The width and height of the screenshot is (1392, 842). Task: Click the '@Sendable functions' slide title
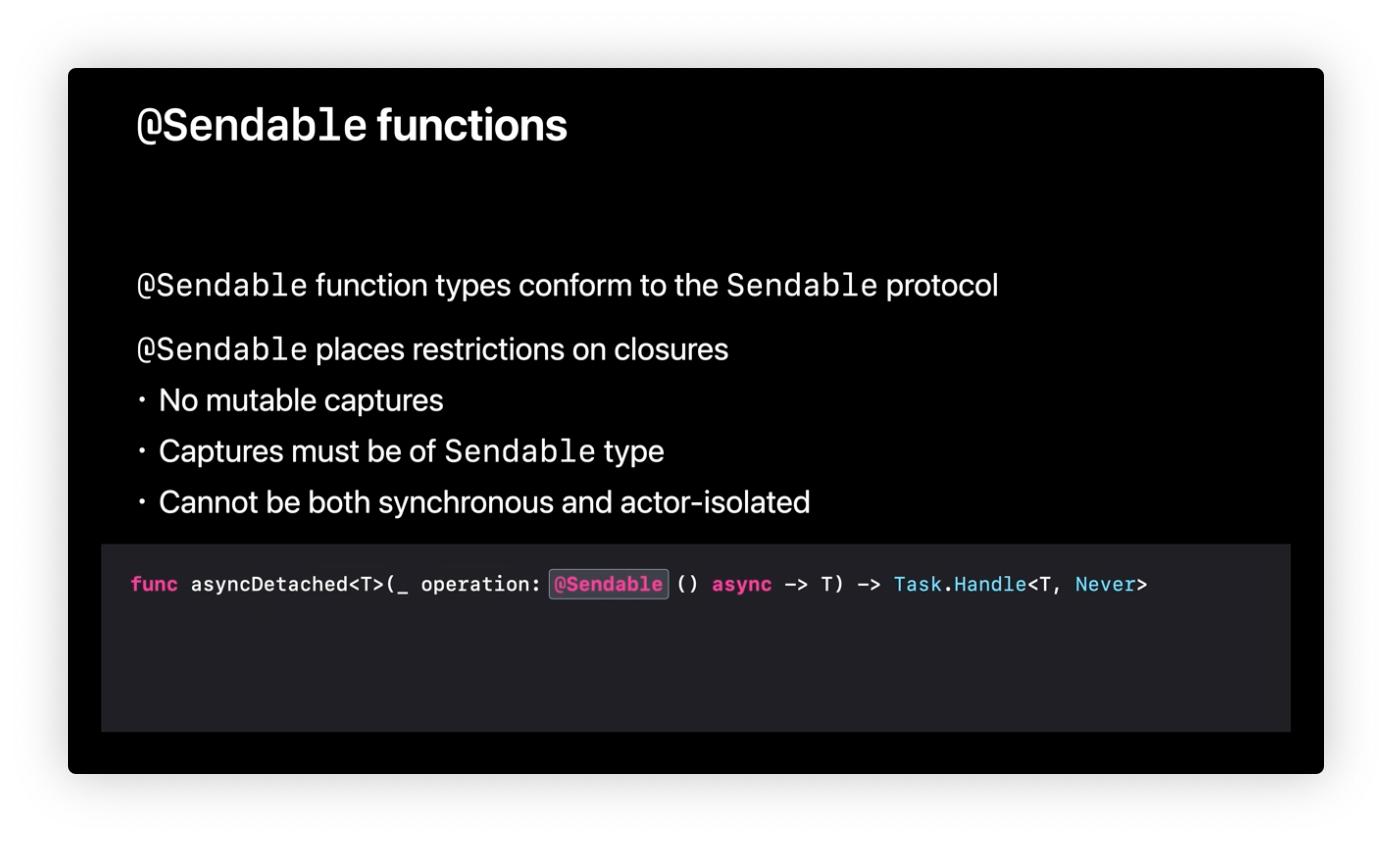coord(352,126)
